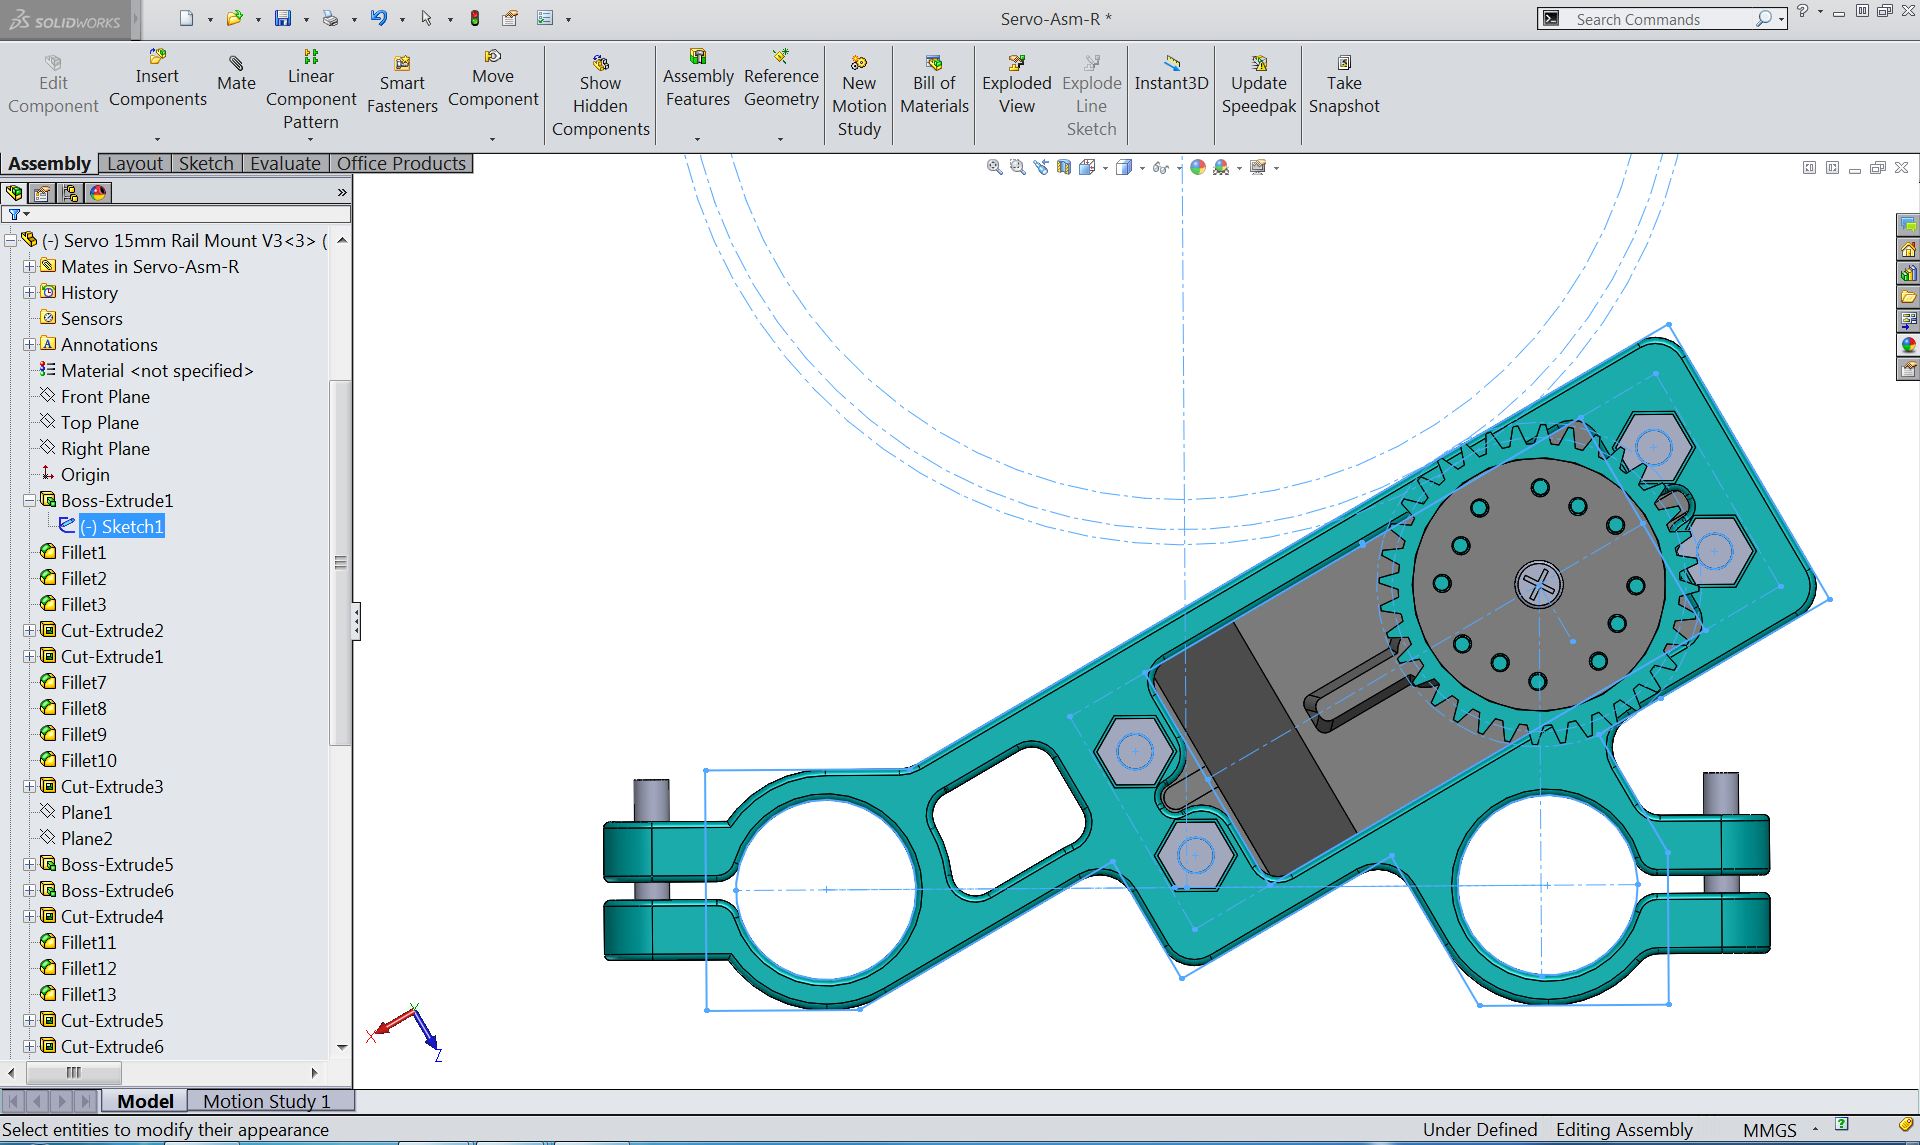This screenshot has width=1920, height=1145.
Task: Open the filter dropdown in FeatureManager
Action: coord(26,214)
